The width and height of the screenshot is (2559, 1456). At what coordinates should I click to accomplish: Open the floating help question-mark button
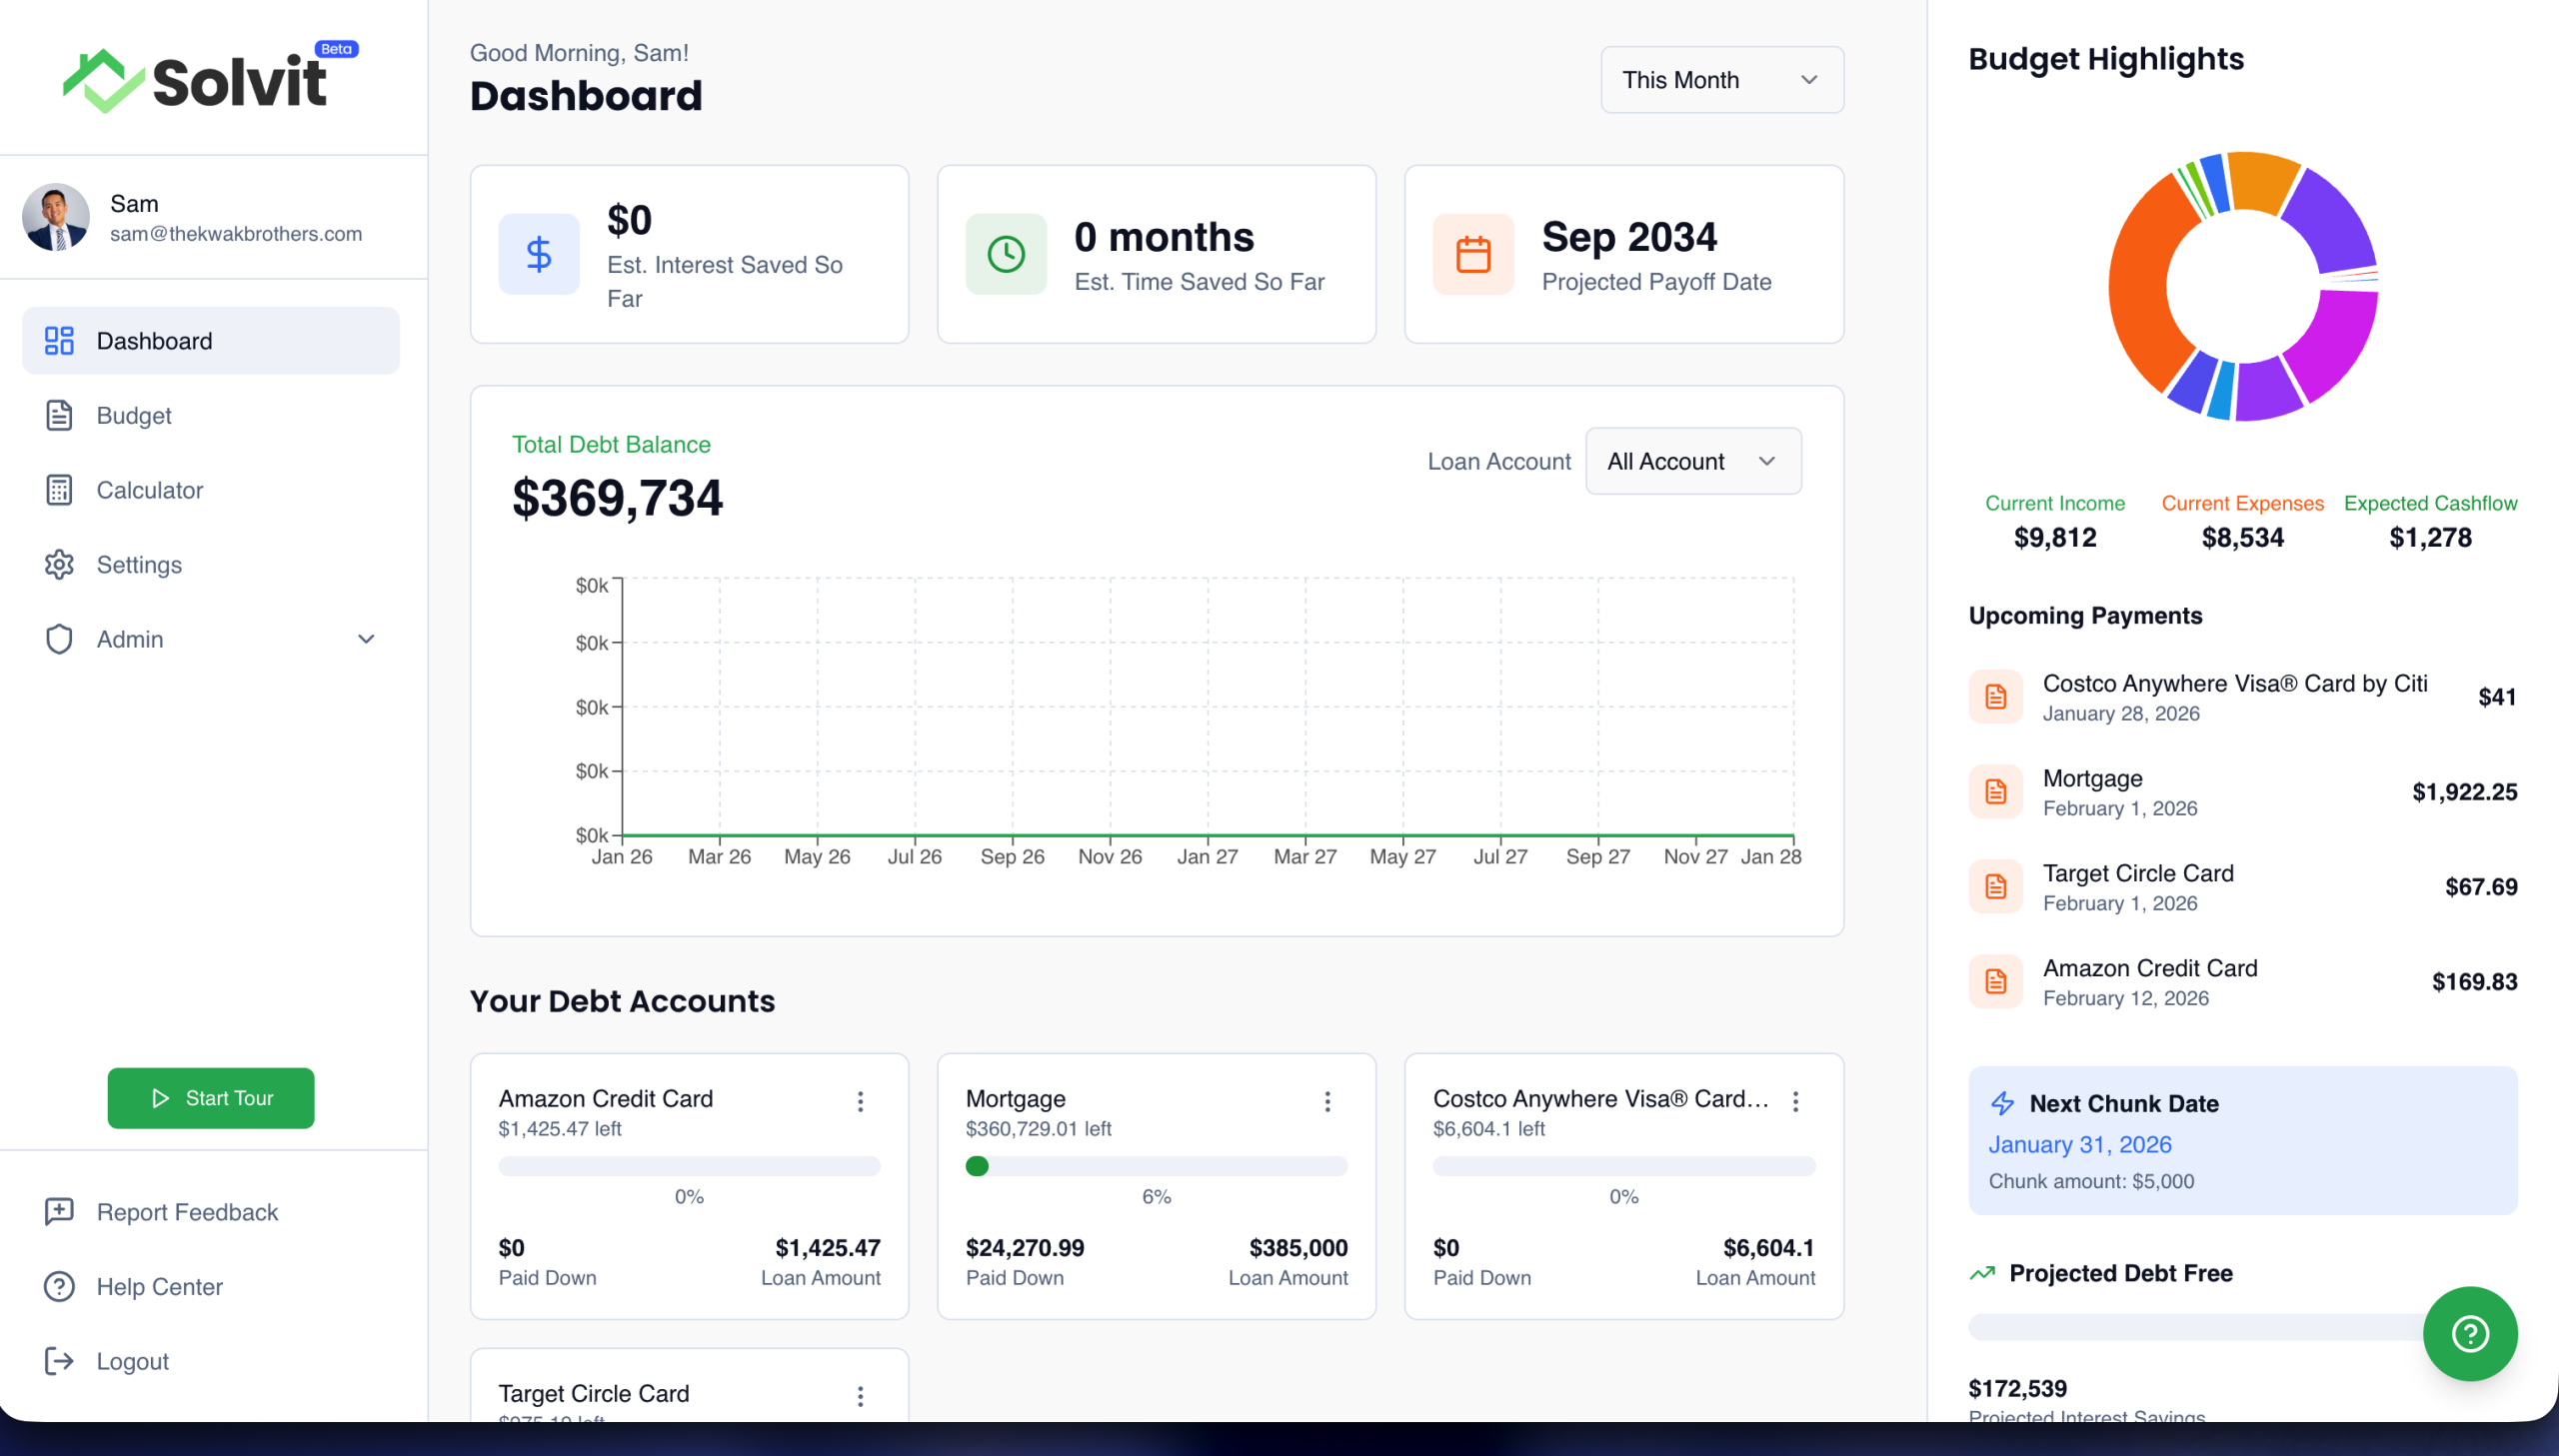coord(2469,1334)
